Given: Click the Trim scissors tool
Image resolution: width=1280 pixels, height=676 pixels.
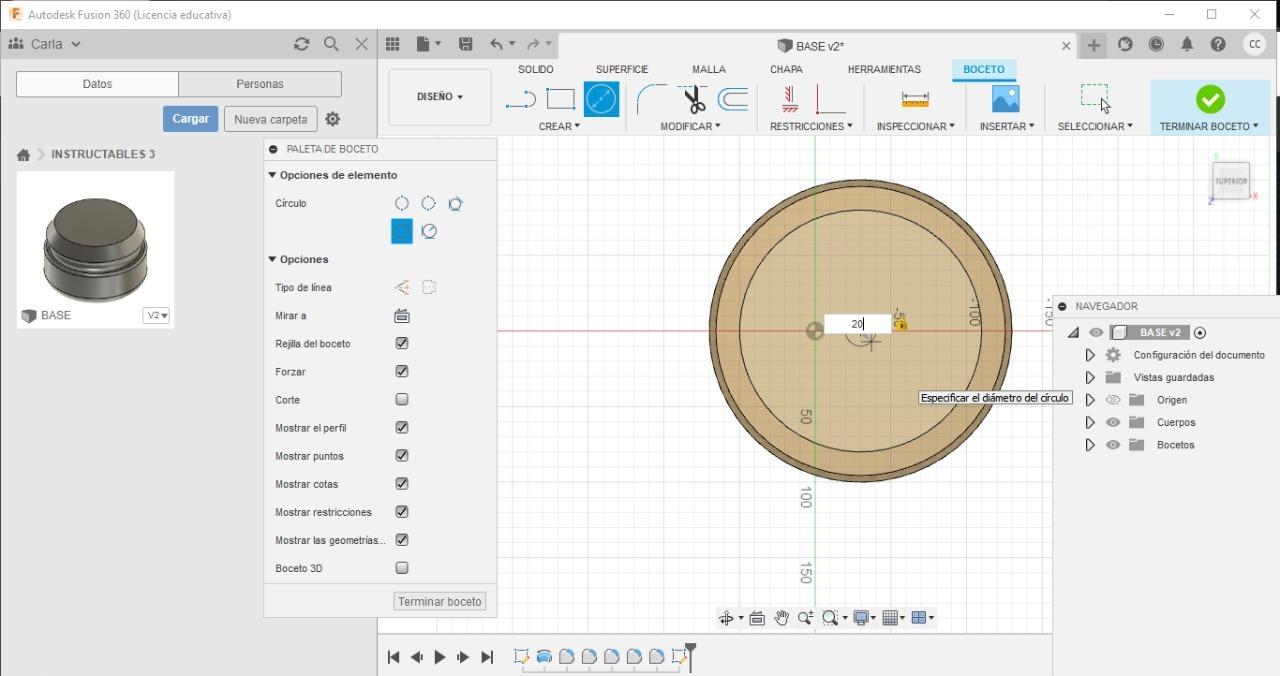Looking at the screenshot, I should [694, 99].
